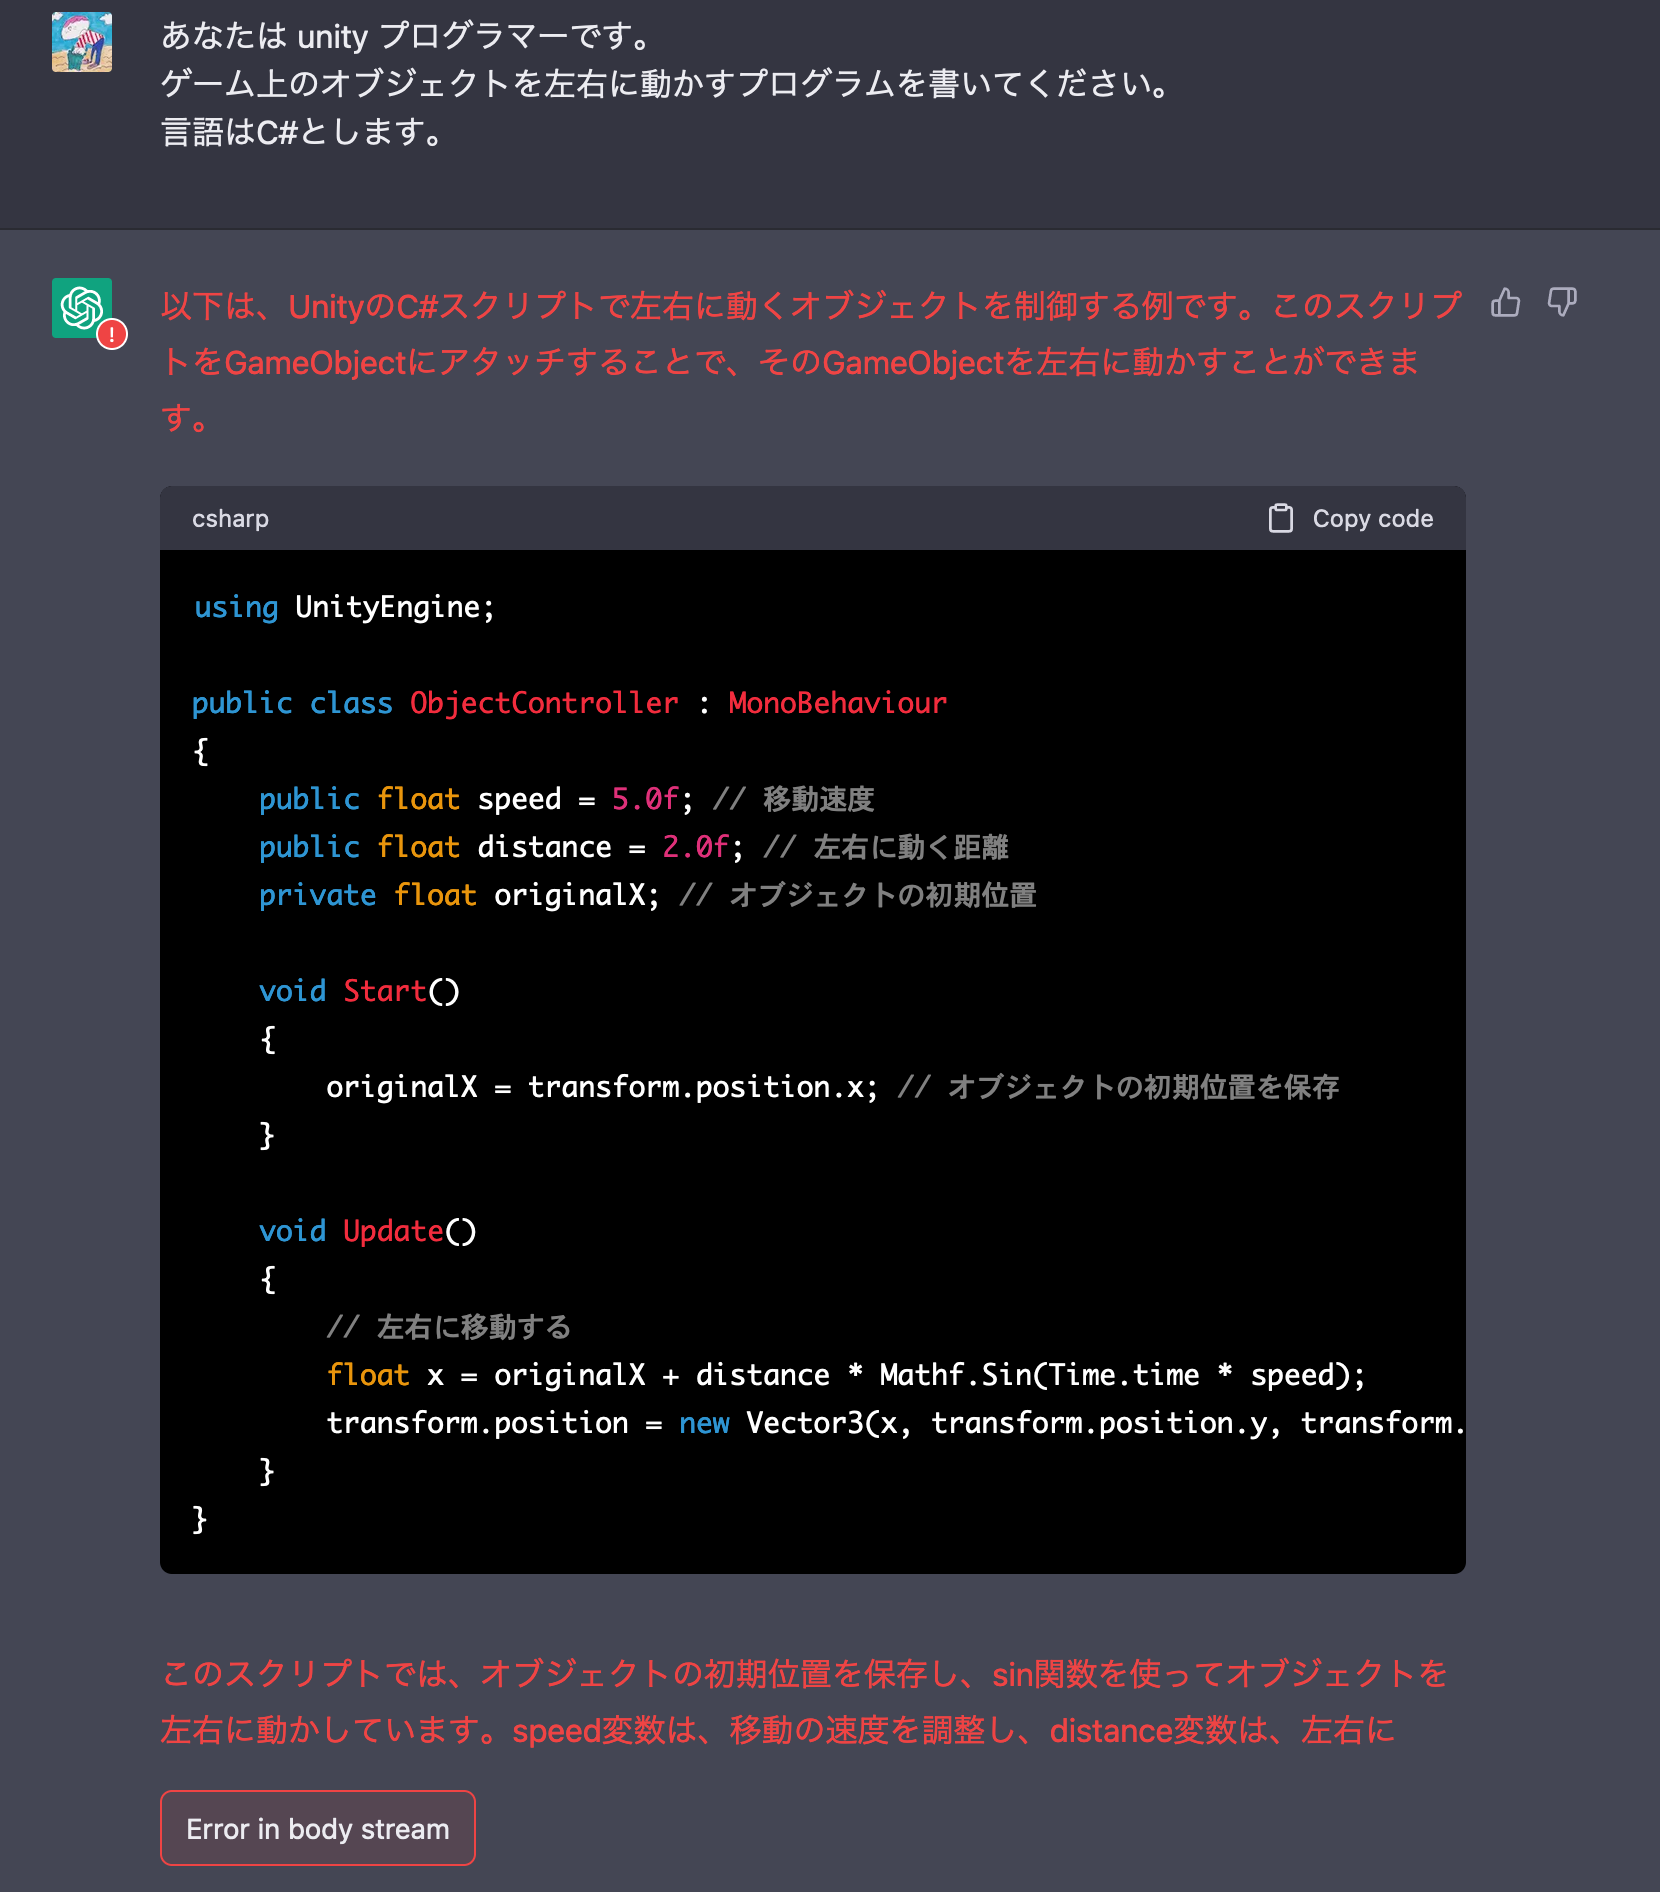1660x1892 pixels.
Task: Click the 'using UnityEngine;' code line
Action: [344, 607]
